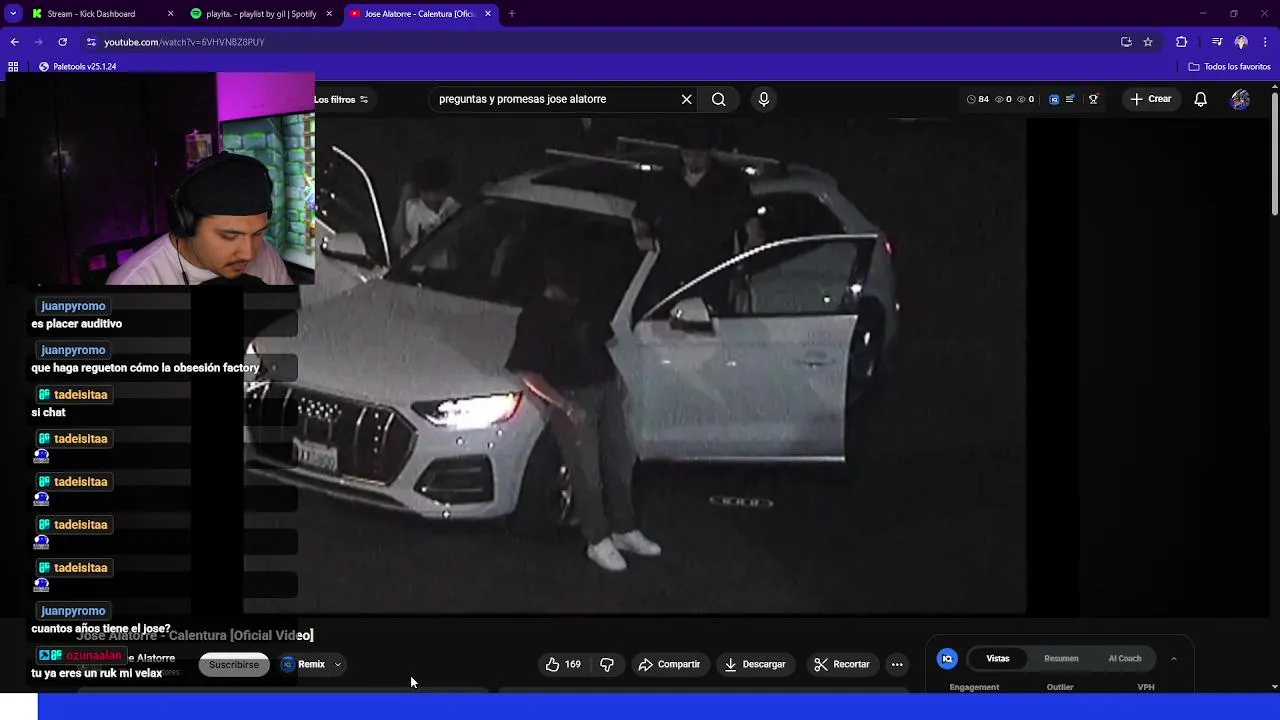Viewport: 1280px width, 720px height.
Task: Bookmark this page with the star icon
Action: click(1148, 42)
